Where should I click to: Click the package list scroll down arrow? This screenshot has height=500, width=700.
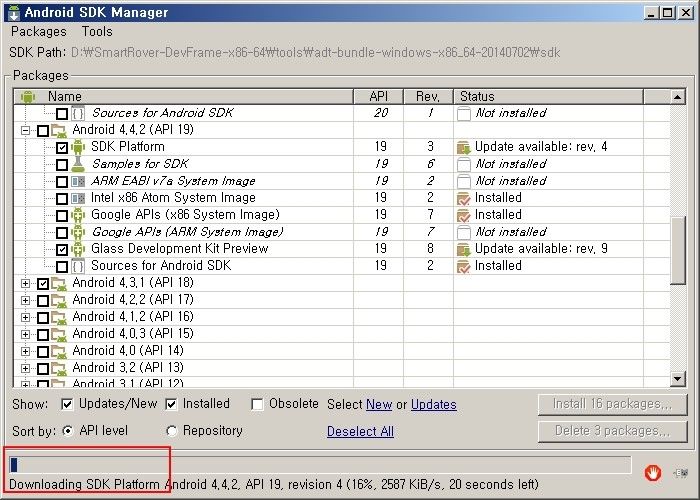[678, 379]
